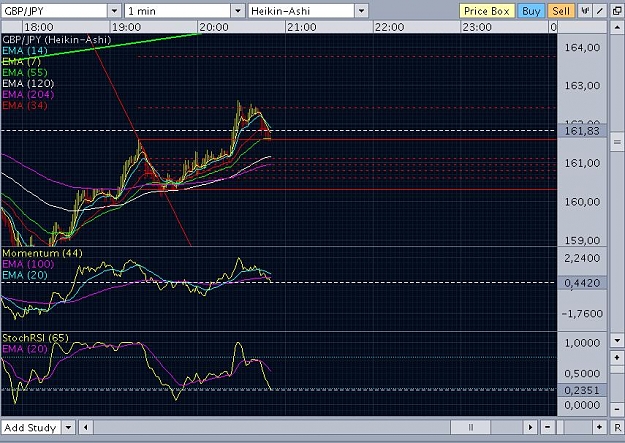625x443 pixels.
Task: Click the 22:00 time axis label
Action: [389, 27]
